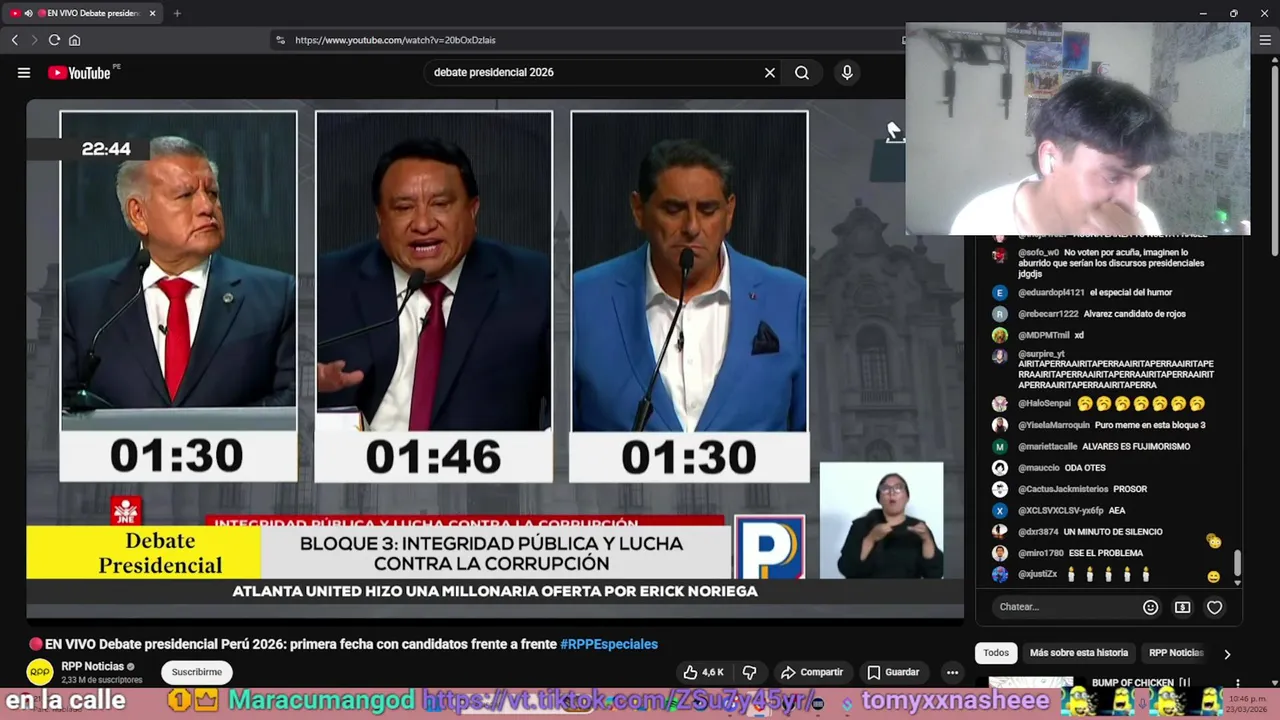The image size is (1280, 720).
Task: Select the RPP Noticias filter chip
Action: pyautogui.click(x=1176, y=653)
